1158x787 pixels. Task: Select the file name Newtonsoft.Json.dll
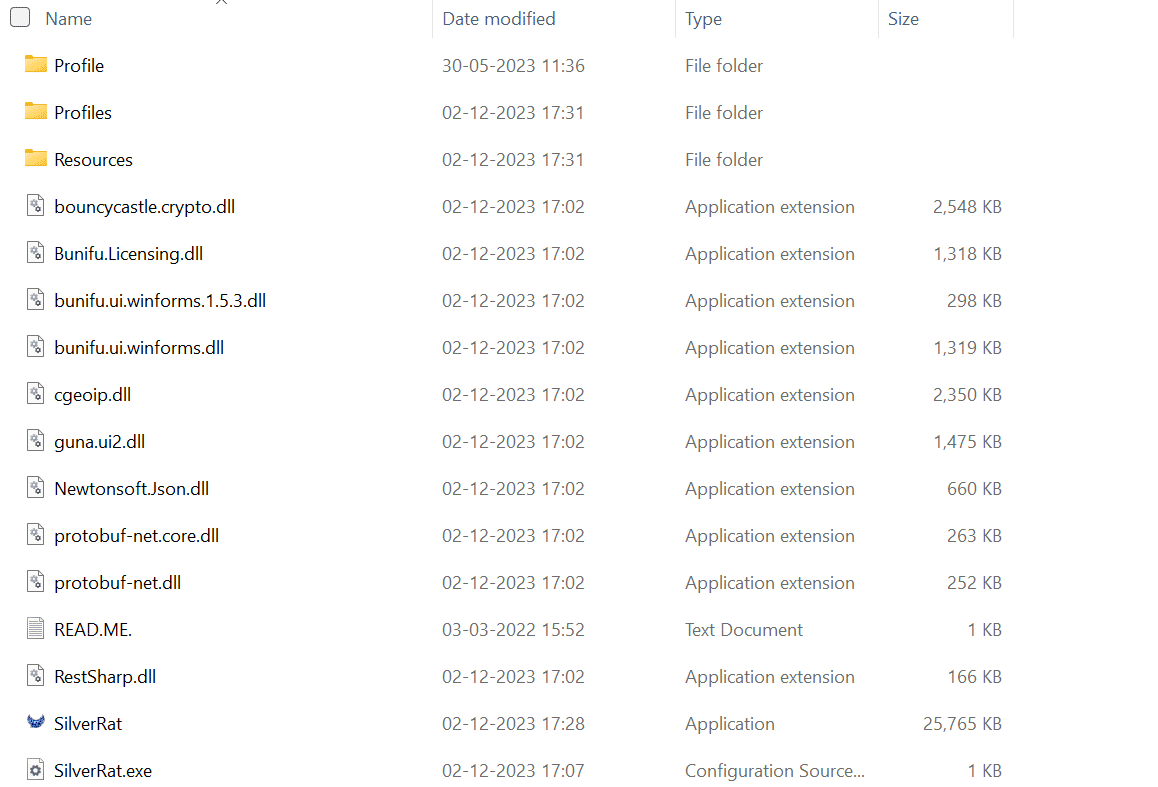click(x=131, y=489)
